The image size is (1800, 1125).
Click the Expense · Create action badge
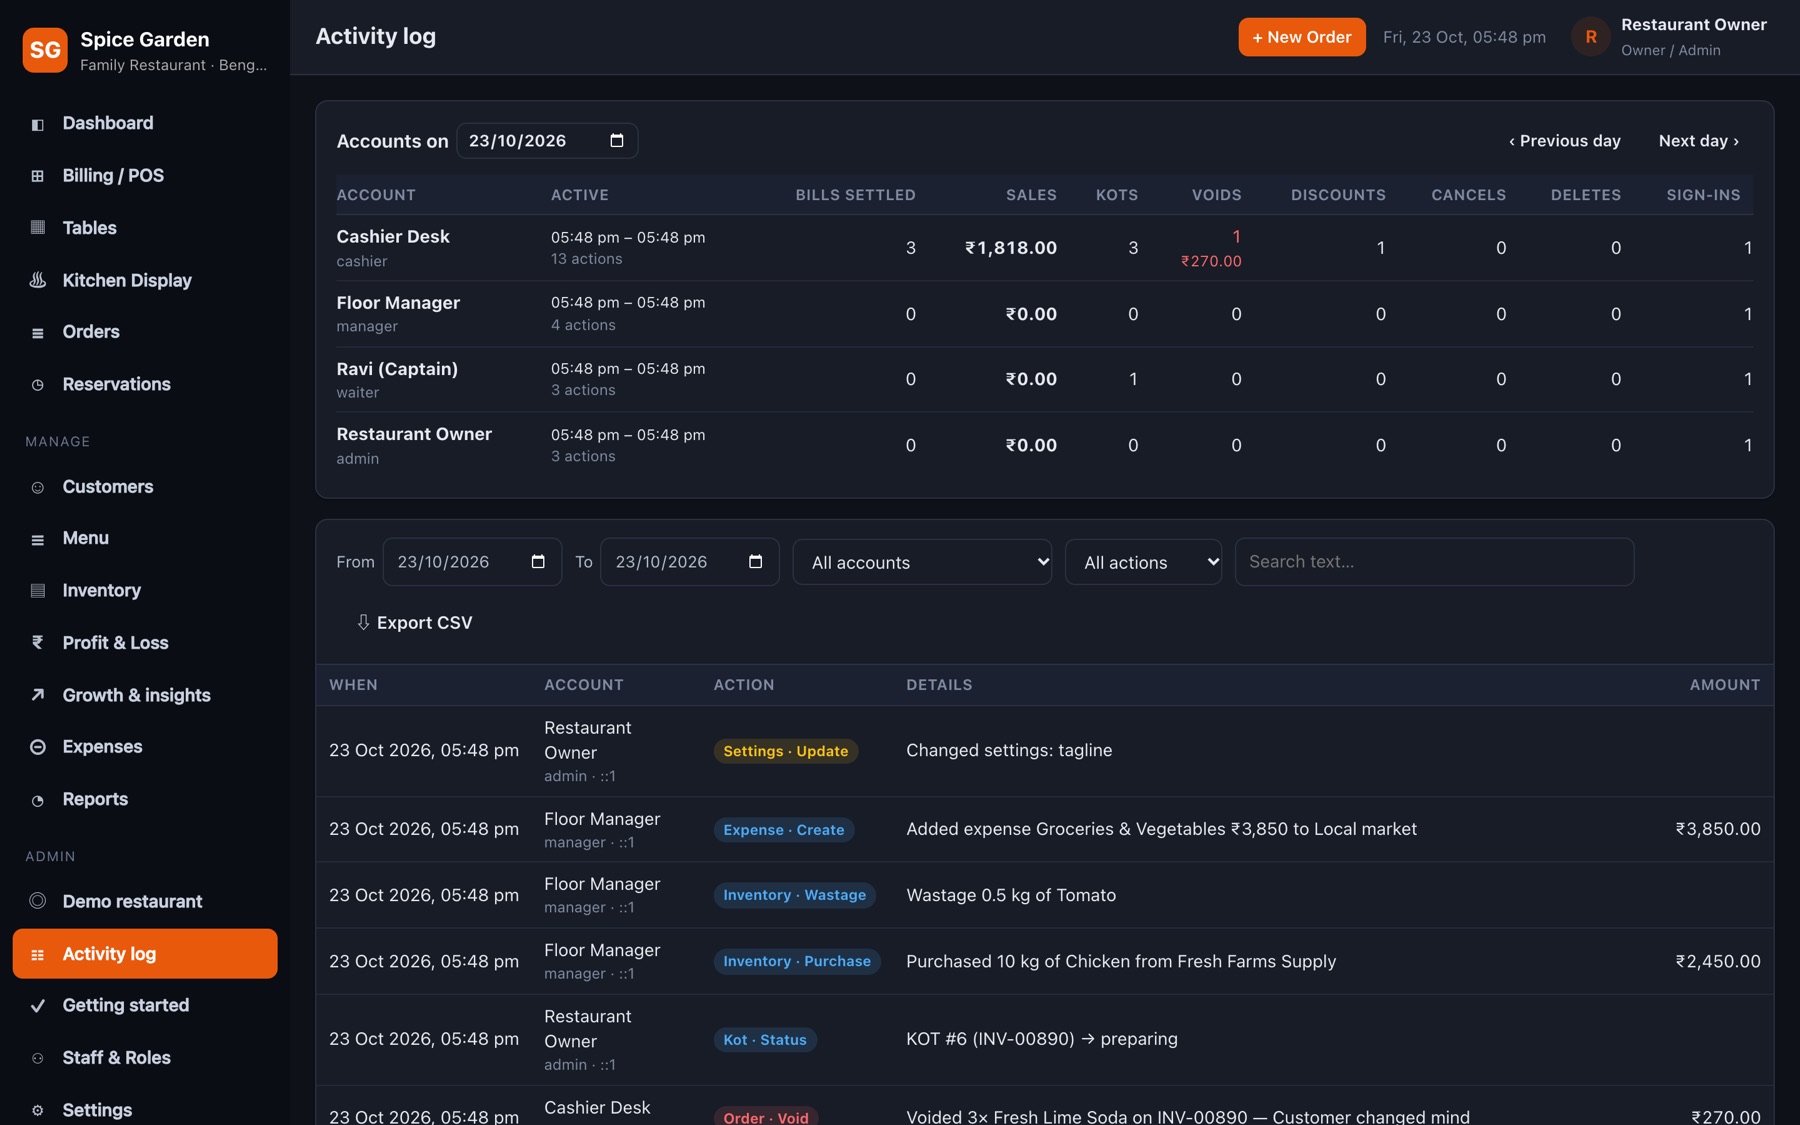pyautogui.click(x=784, y=830)
